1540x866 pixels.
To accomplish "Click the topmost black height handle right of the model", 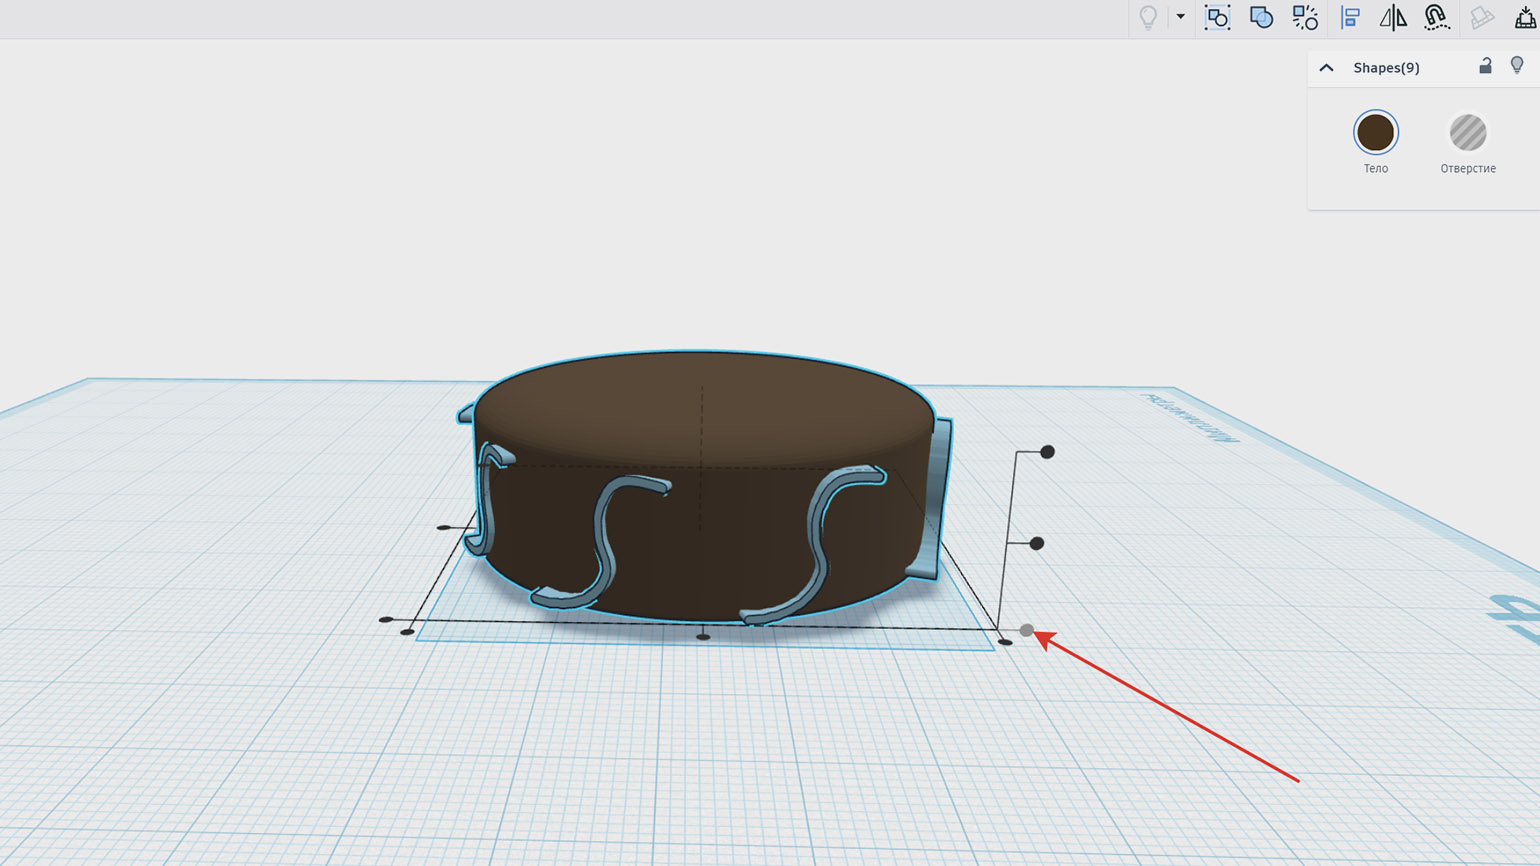I will [x=1047, y=452].
